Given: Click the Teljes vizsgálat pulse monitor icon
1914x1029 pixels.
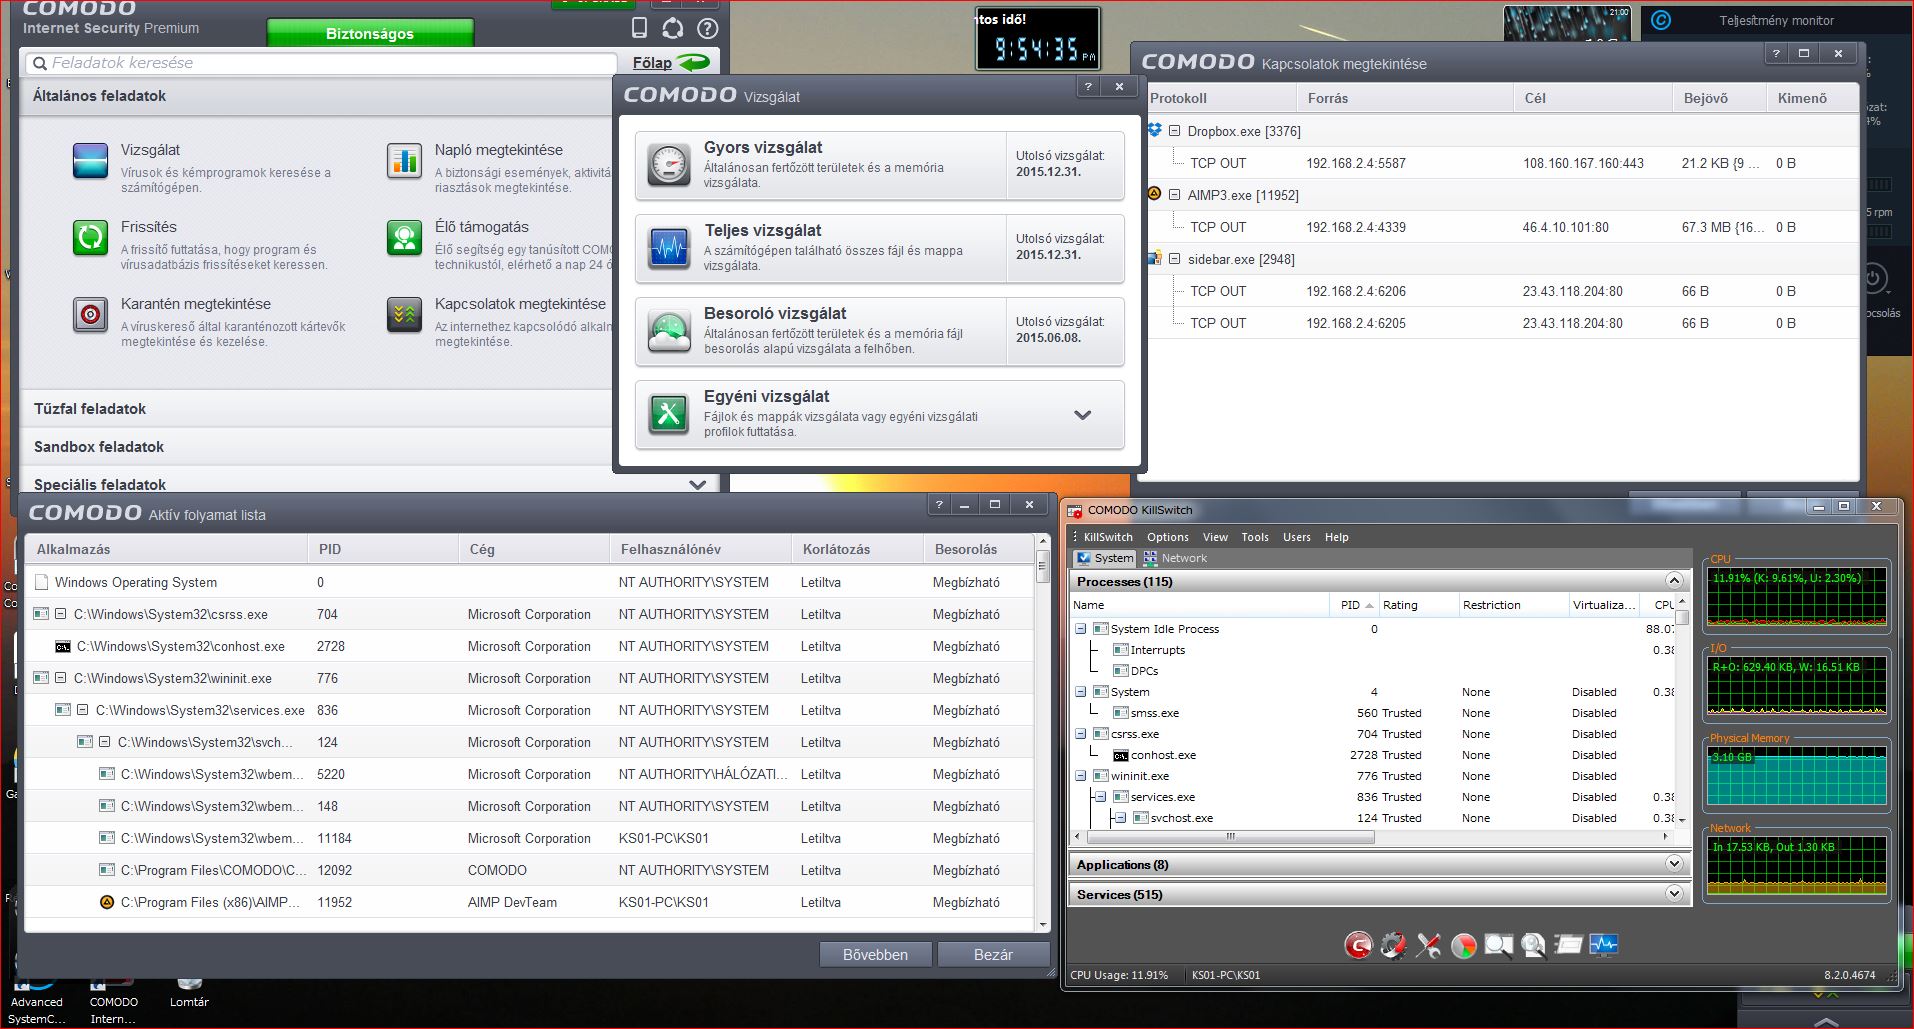Looking at the screenshot, I should click(x=668, y=248).
